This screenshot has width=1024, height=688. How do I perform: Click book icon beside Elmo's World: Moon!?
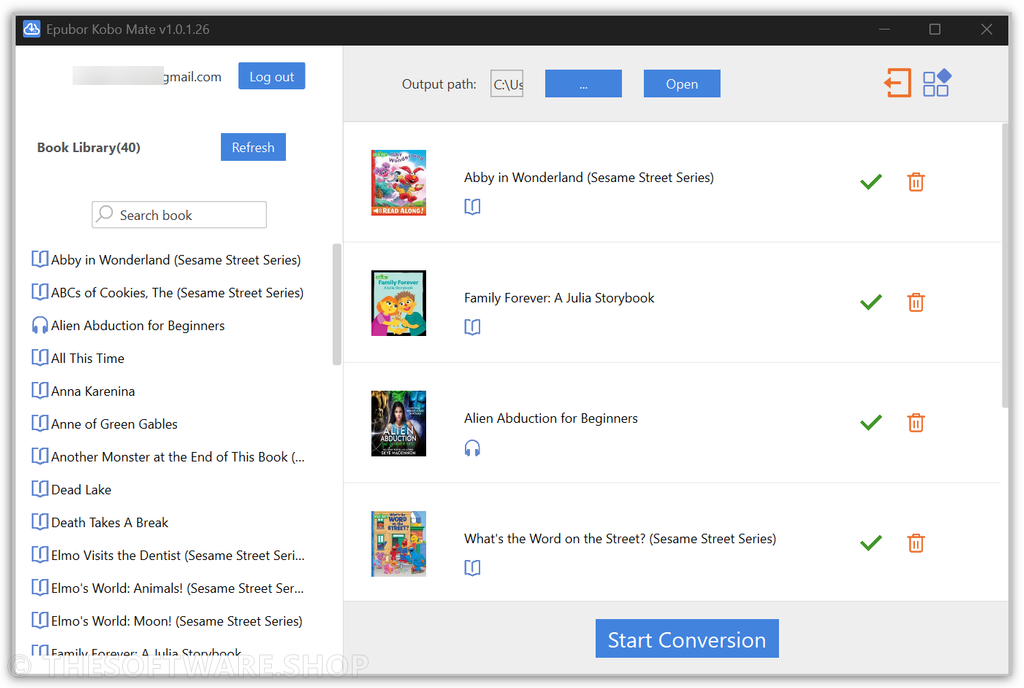tap(40, 620)
